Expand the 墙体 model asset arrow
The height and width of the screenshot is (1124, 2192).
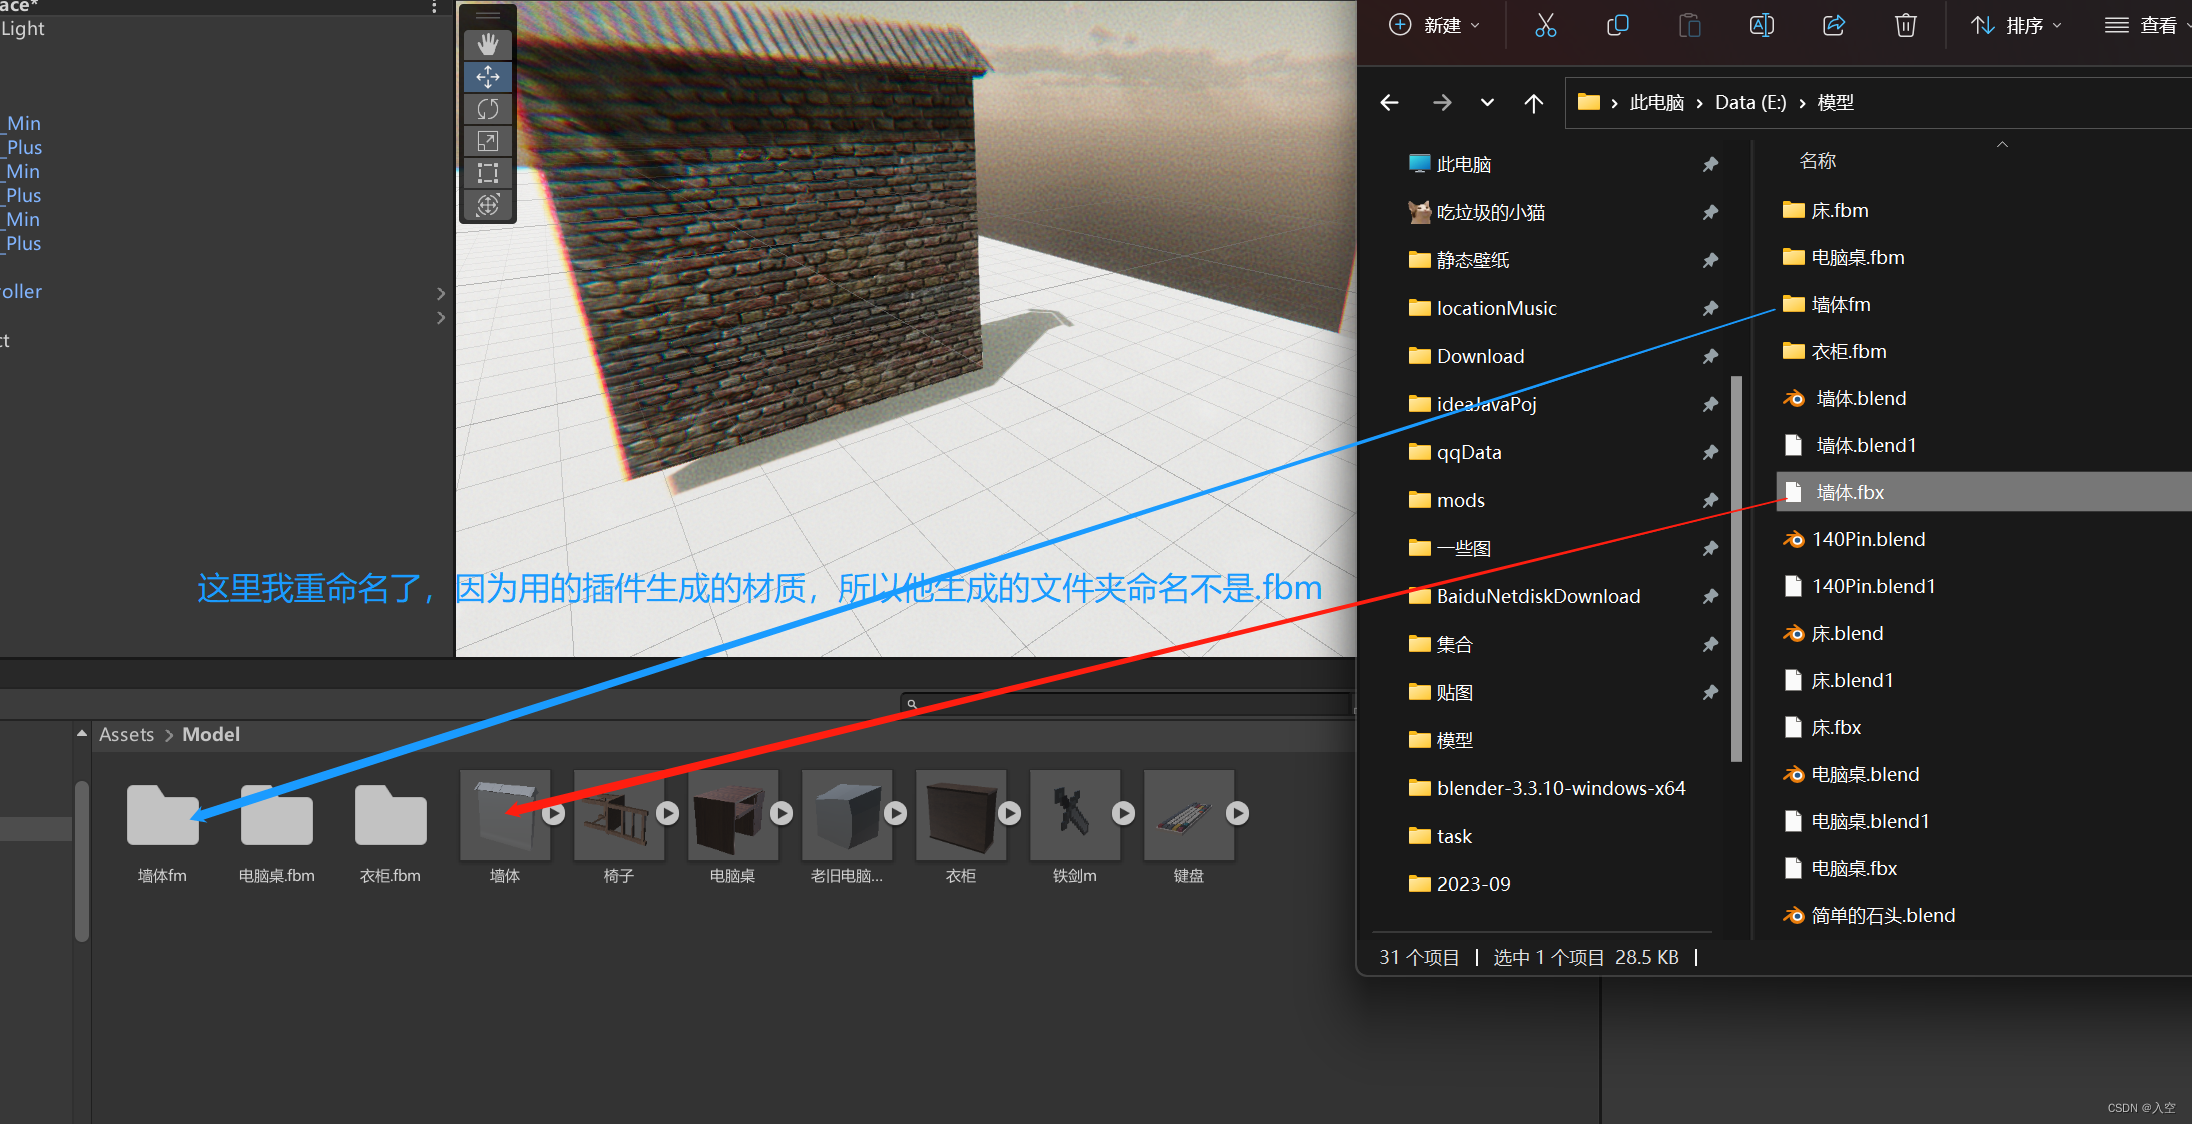[x=553, y=814]
